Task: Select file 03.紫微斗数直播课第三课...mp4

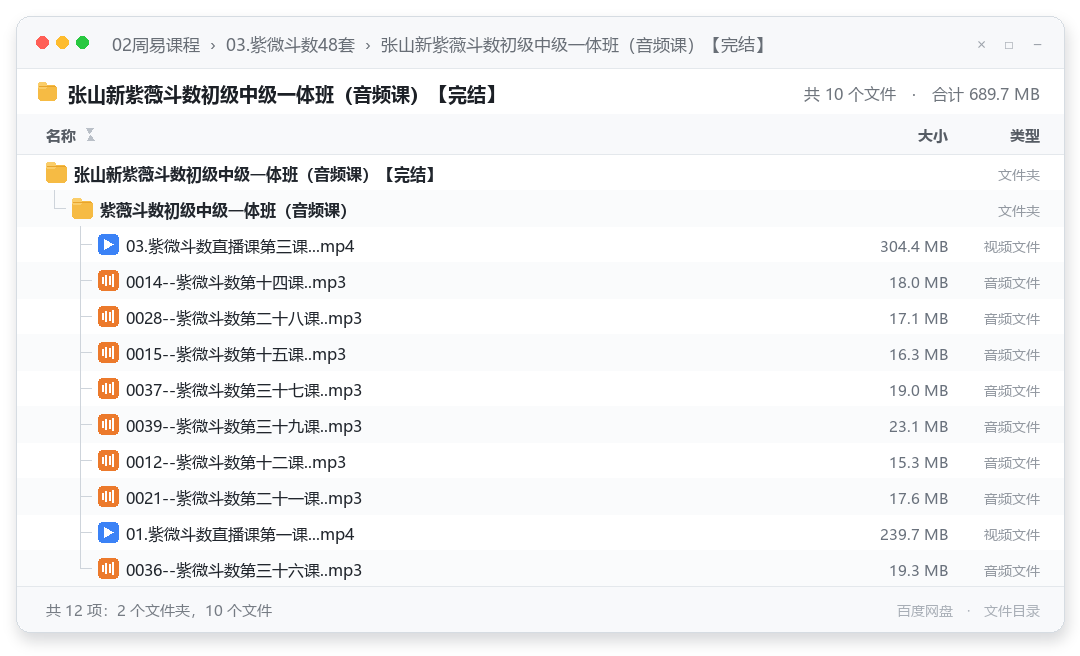Action: click(x=541, y=245)
